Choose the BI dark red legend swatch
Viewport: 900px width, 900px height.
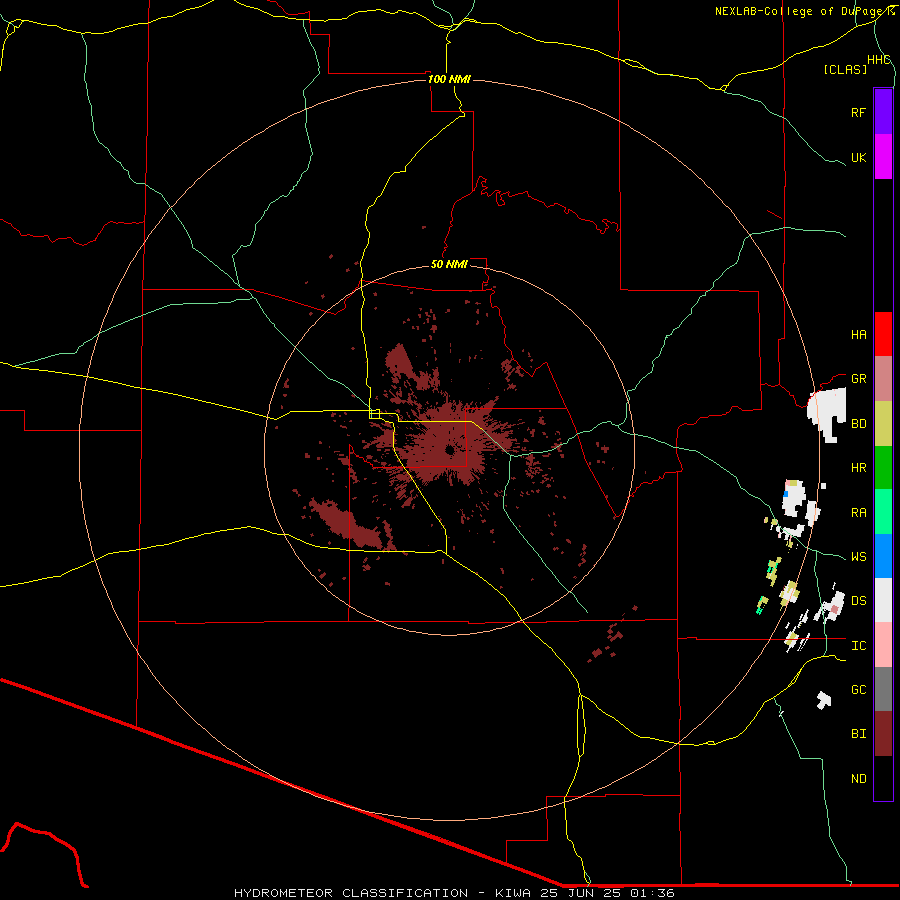(883, 734)
